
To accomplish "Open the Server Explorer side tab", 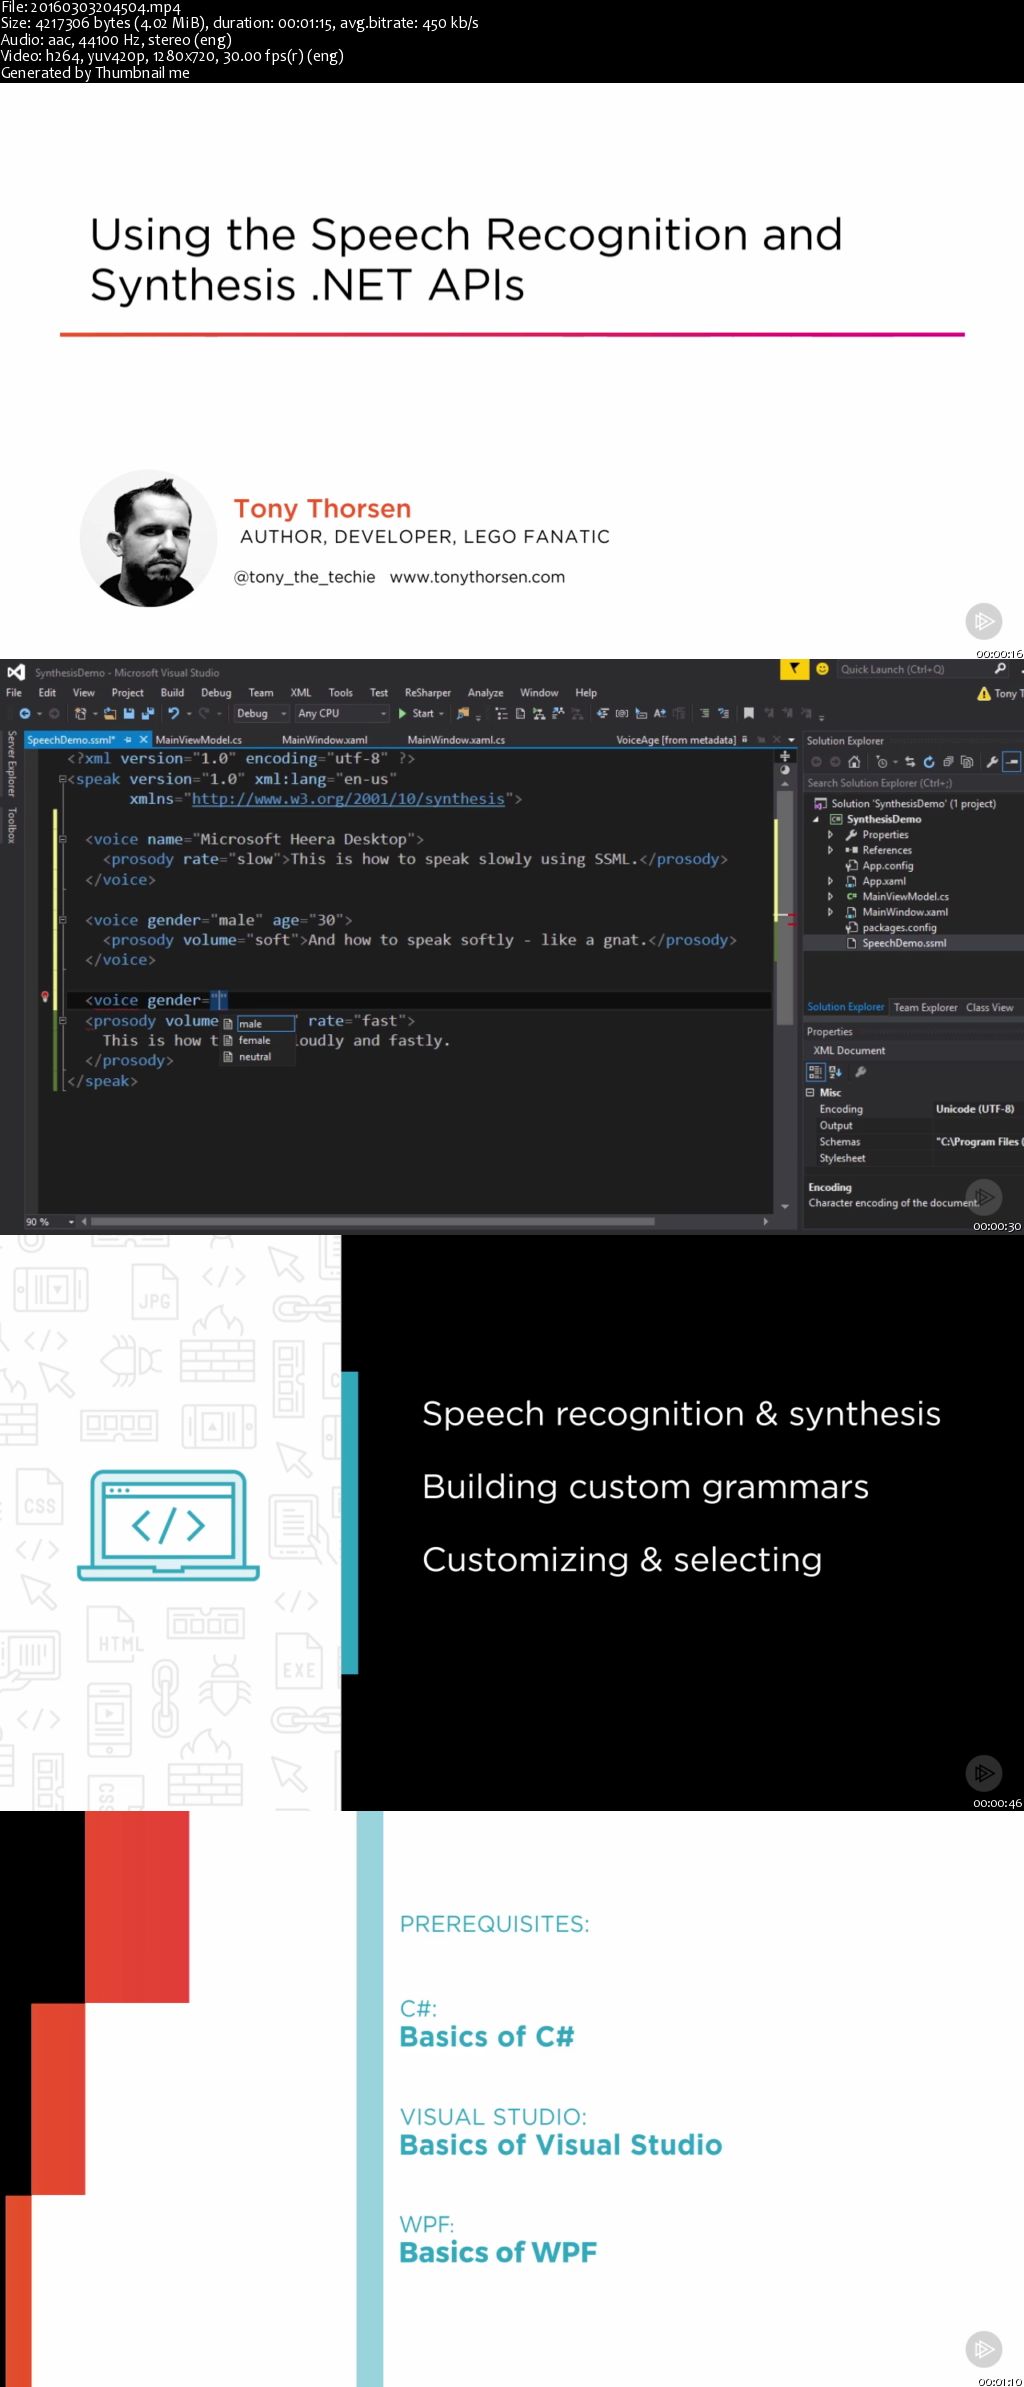I will [x=12, y=764].
